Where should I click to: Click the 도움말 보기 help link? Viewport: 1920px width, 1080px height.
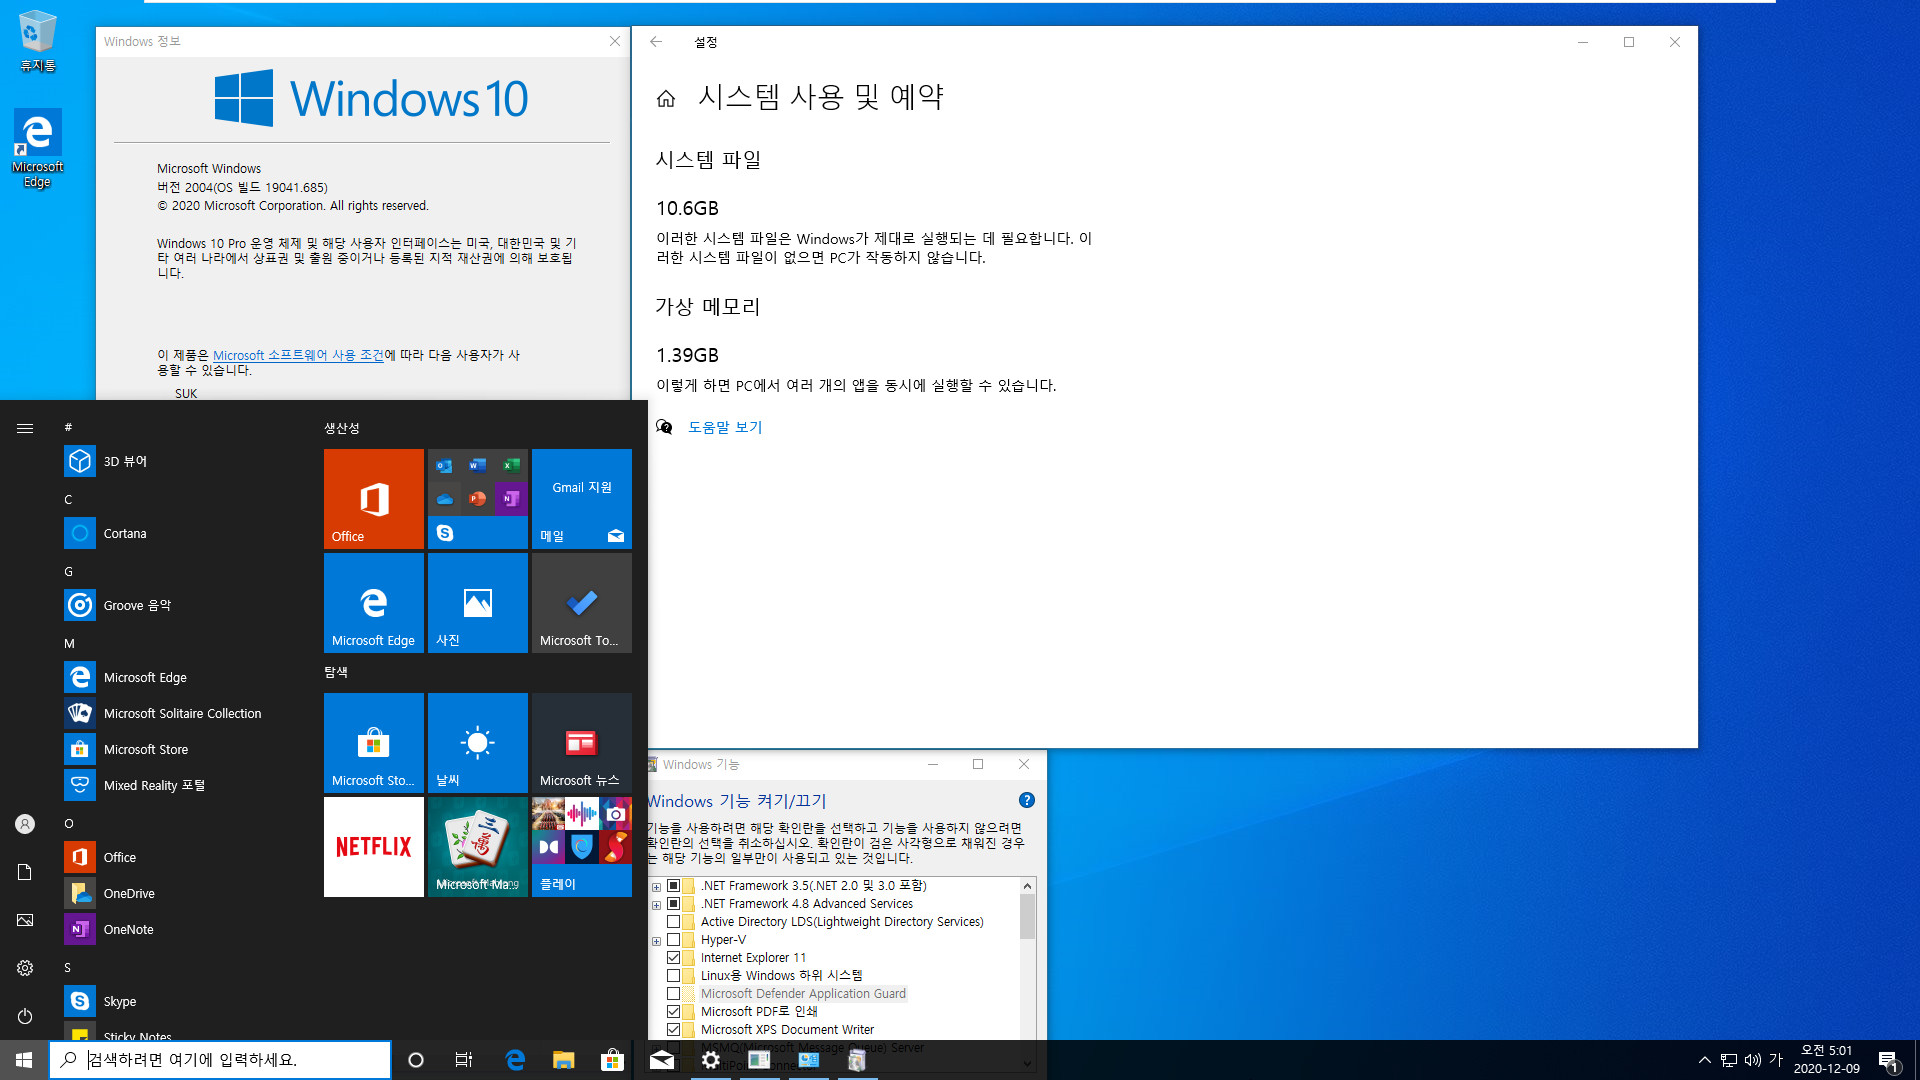pos(725,427)
